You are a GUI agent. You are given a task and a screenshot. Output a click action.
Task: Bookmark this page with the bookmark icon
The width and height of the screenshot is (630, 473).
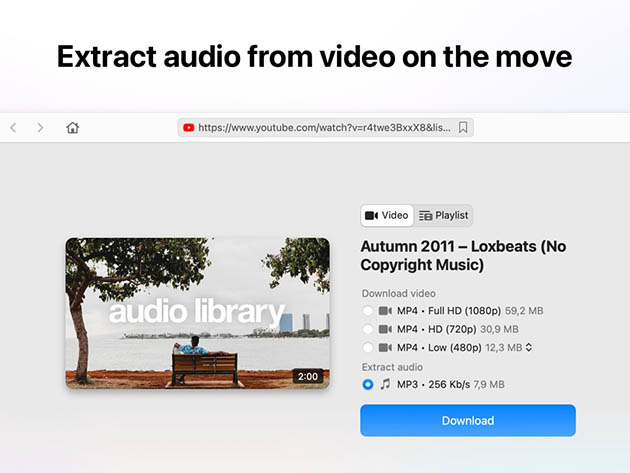point(463,128)
